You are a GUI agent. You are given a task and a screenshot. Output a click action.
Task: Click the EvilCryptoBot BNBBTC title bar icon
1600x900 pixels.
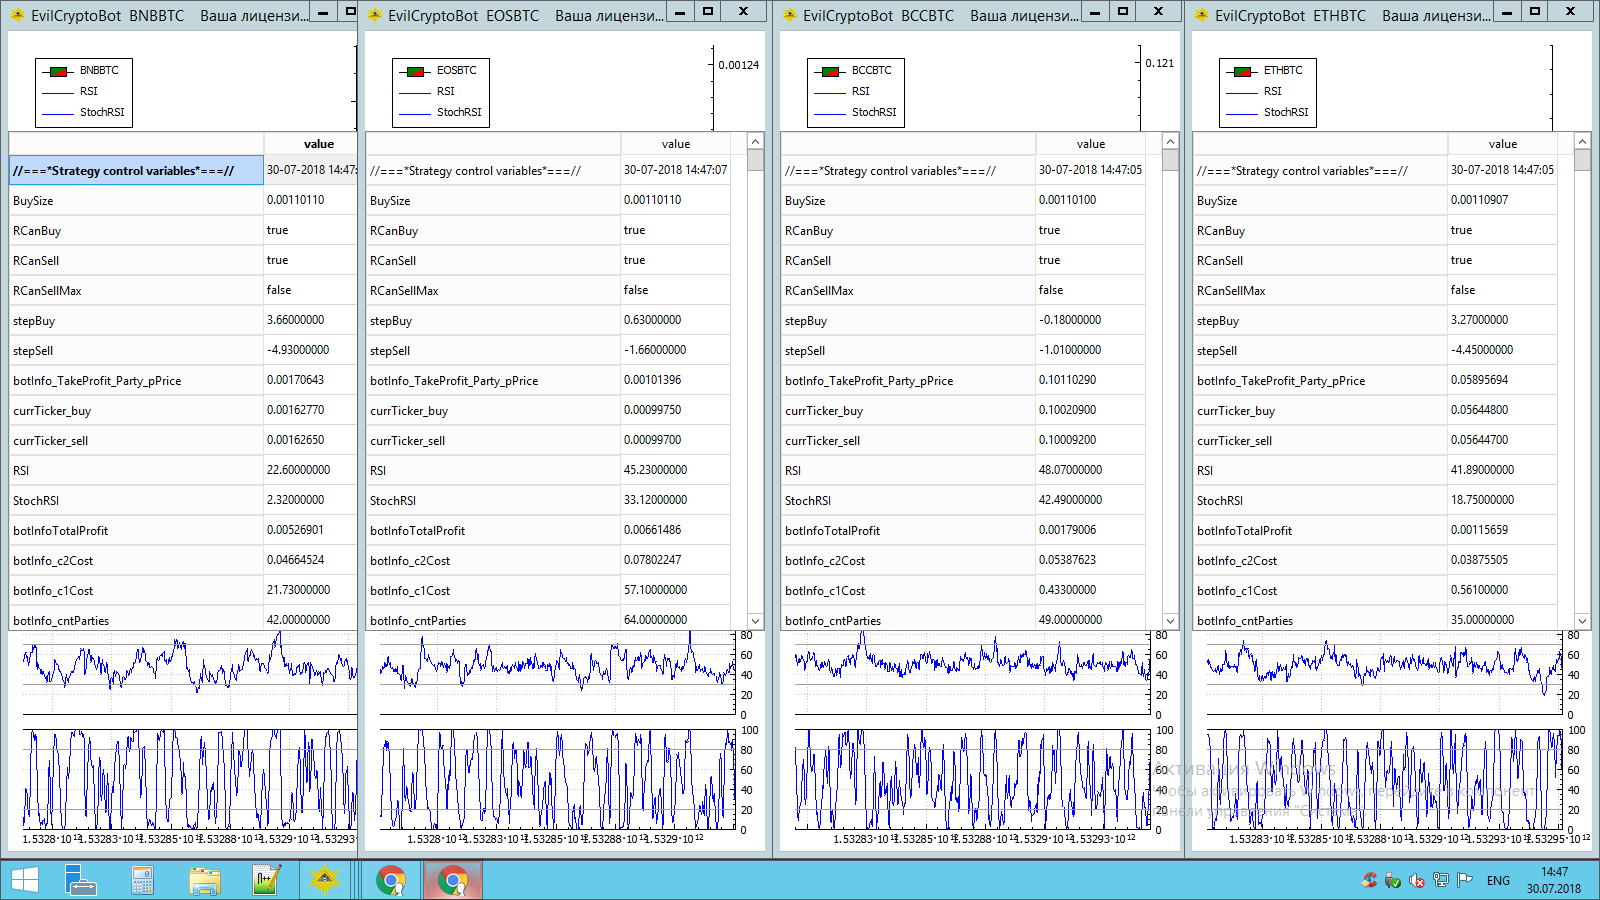(x=17, y=15)
